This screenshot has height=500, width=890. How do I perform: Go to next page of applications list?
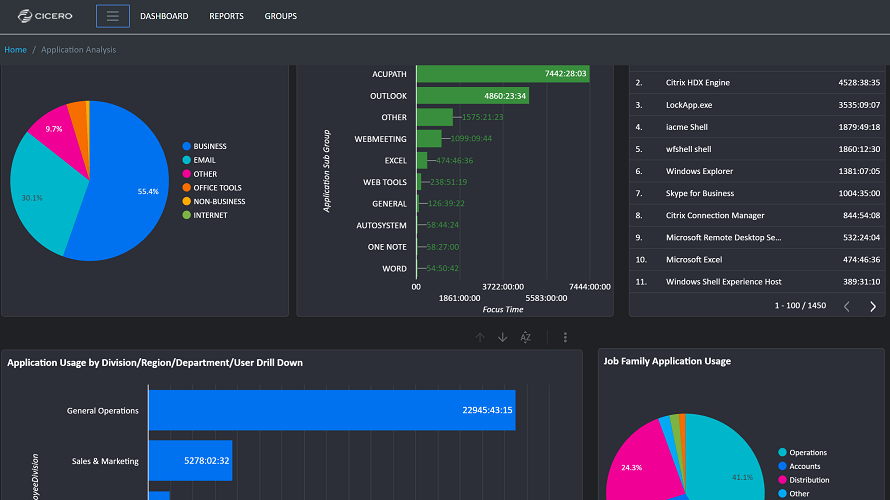pyautogui.click(x=873, y=306)
